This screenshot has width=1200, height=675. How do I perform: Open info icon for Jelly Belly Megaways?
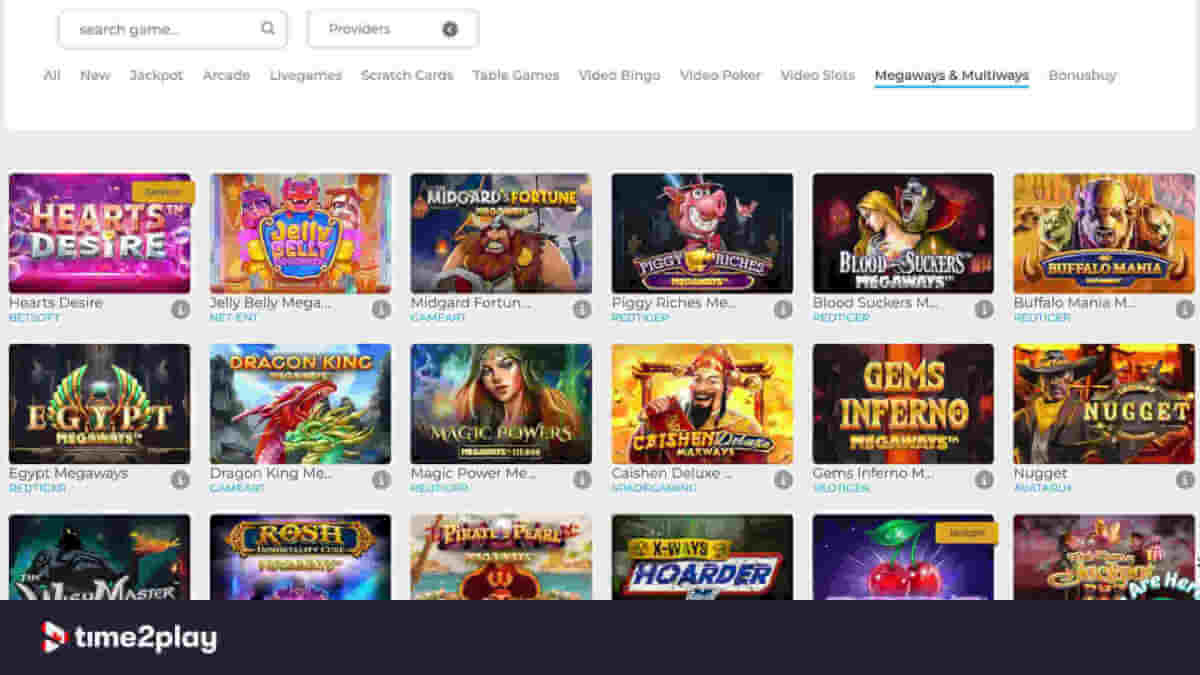381,309
